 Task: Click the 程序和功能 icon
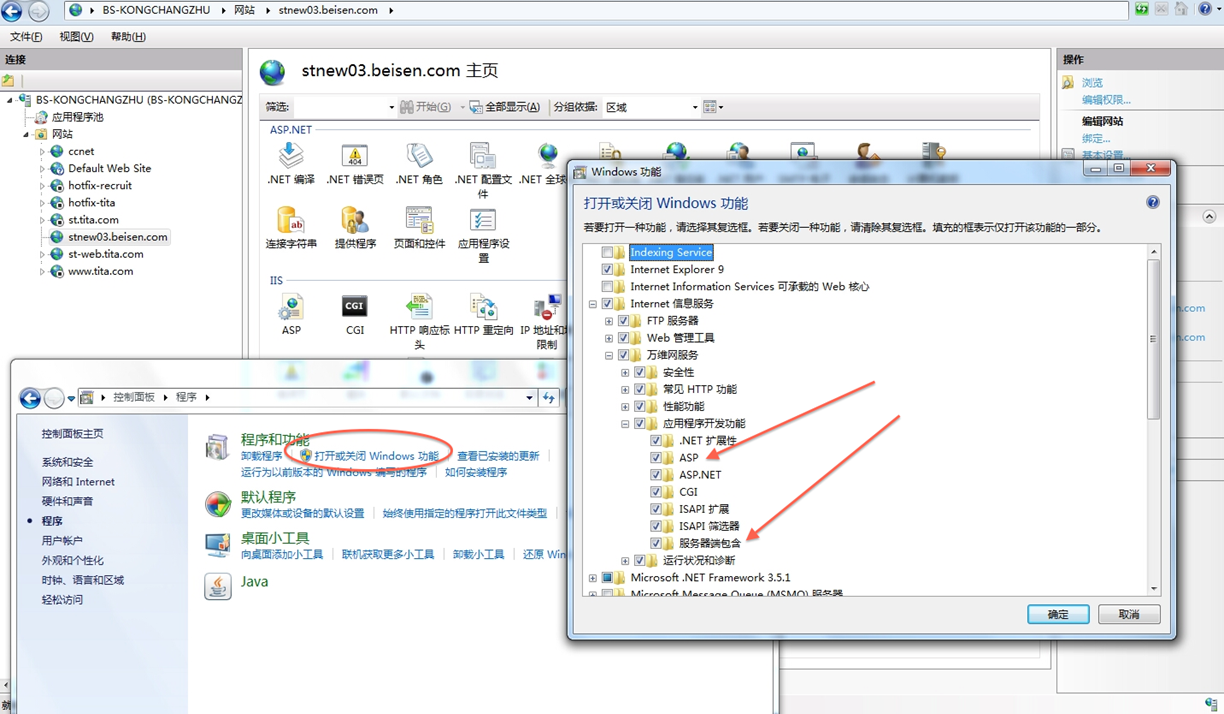218,447
